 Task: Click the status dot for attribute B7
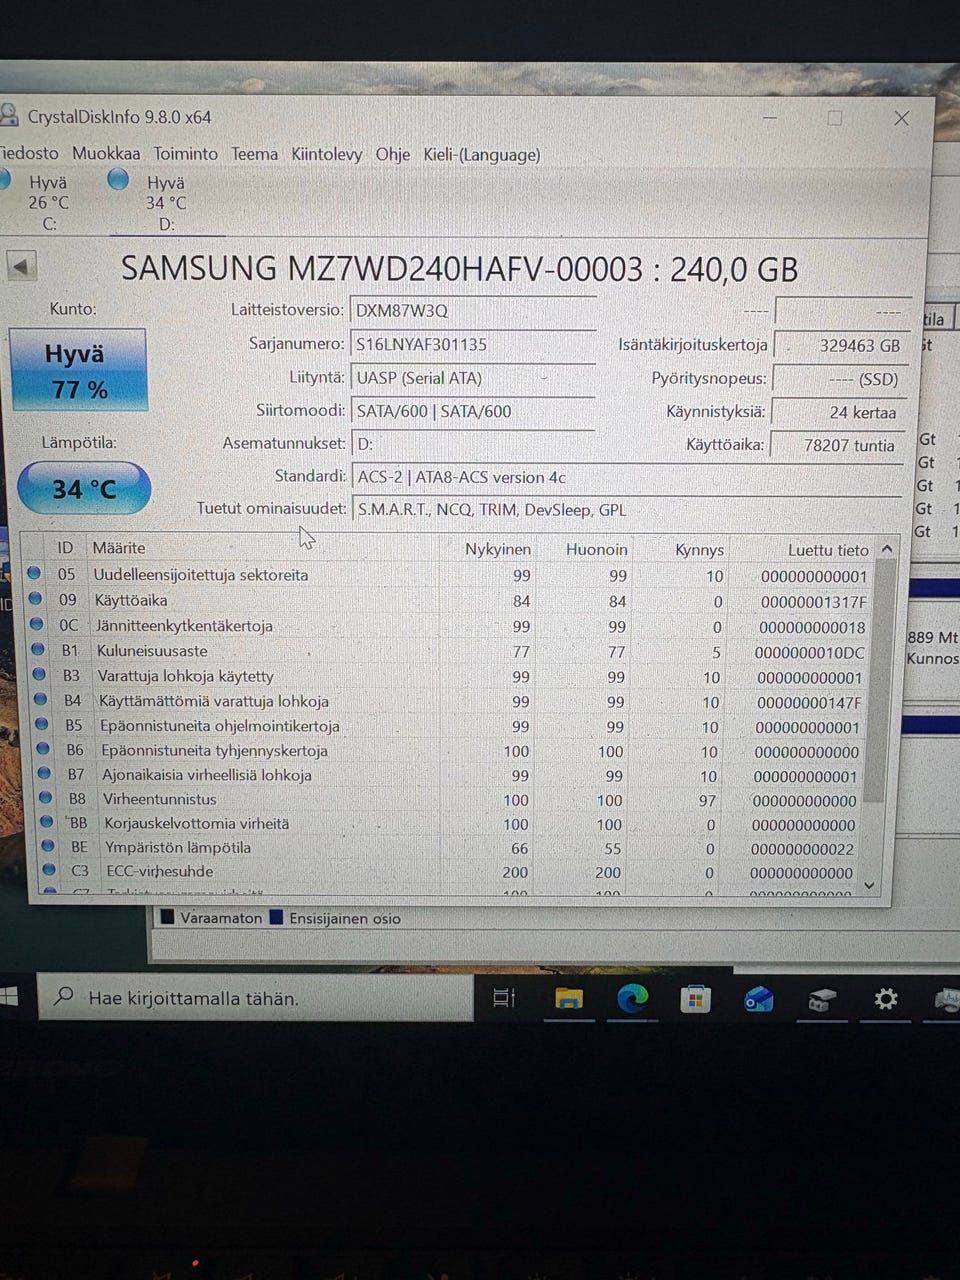[44, 772]
